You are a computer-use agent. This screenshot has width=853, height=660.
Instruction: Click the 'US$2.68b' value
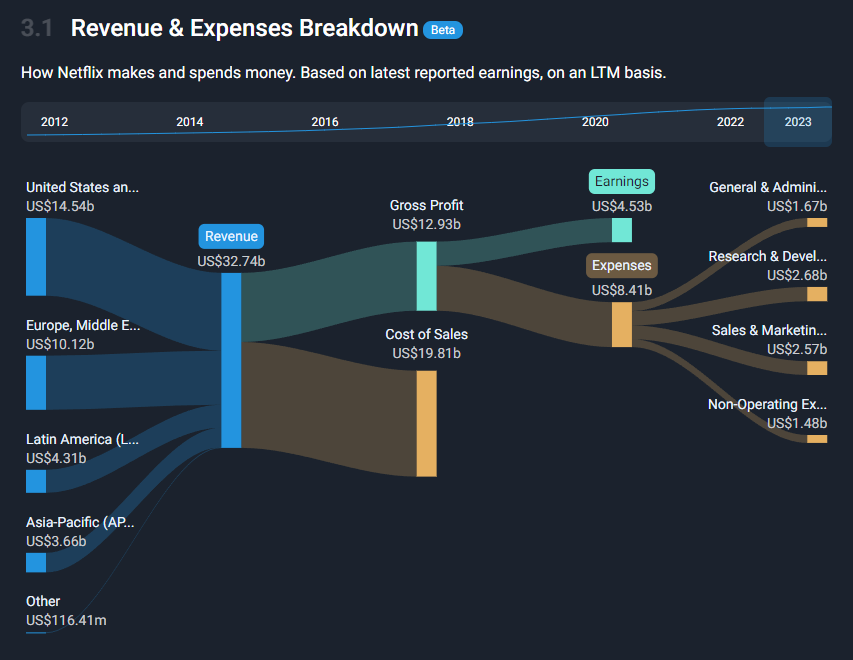pyautogui.click(x=797, y=275)
